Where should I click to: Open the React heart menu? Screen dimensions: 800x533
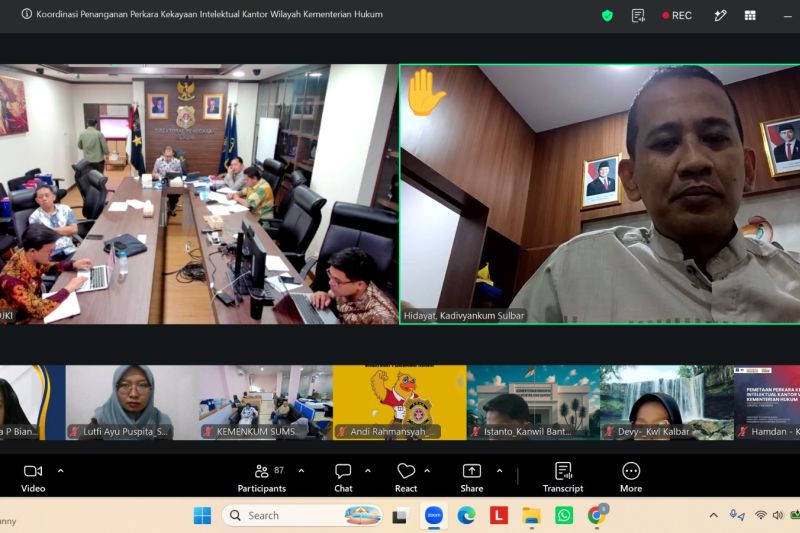(406, 478)
